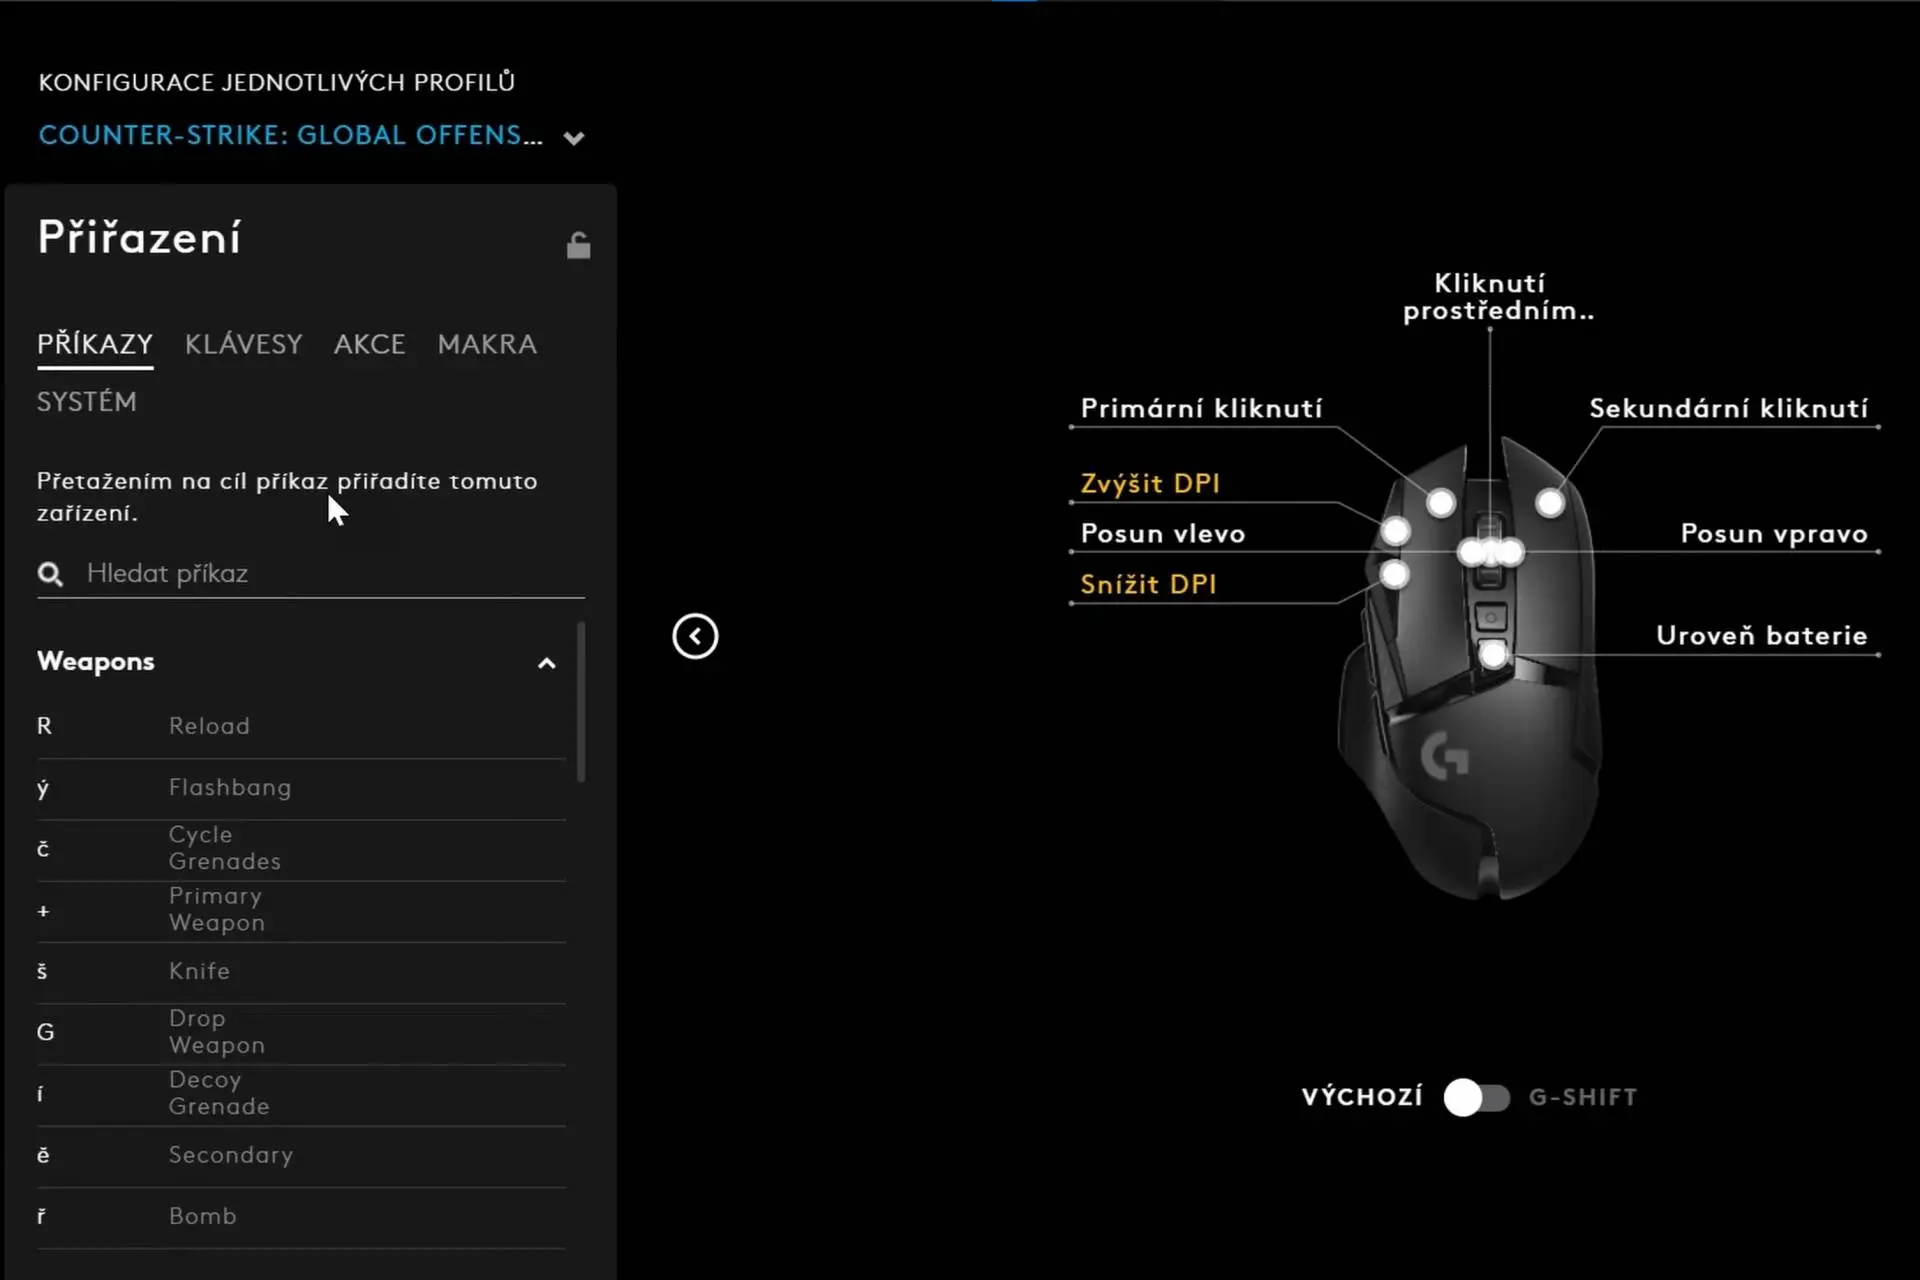
Task: Open the MAKRA tab
Action: (x=487, y=344)
